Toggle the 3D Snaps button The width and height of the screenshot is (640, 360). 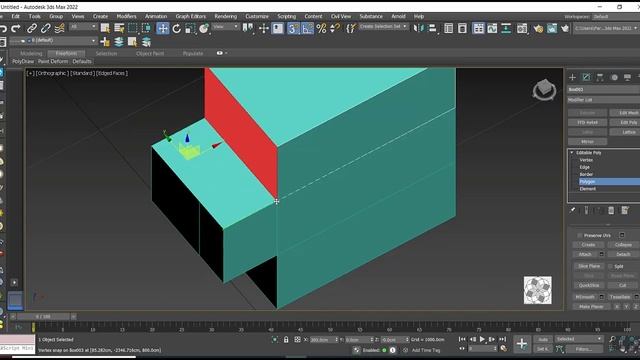coord(293,28)
